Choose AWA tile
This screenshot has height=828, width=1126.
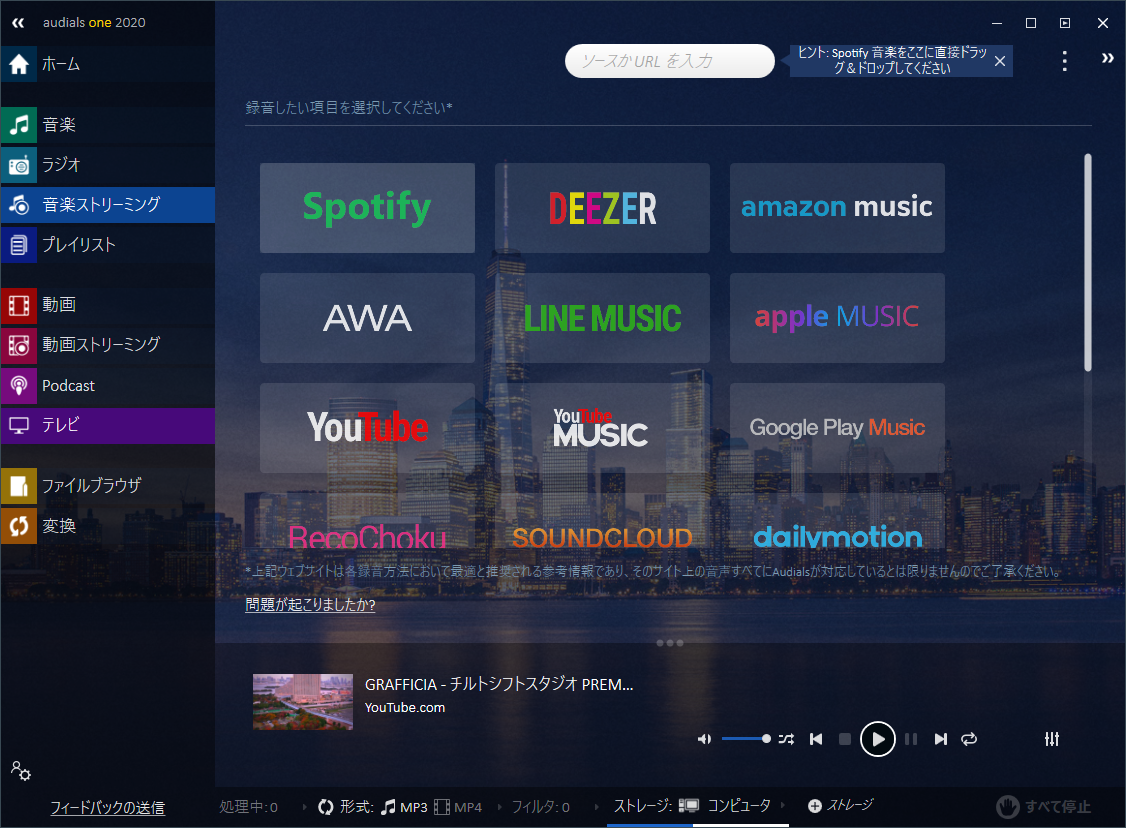(367, 317)
